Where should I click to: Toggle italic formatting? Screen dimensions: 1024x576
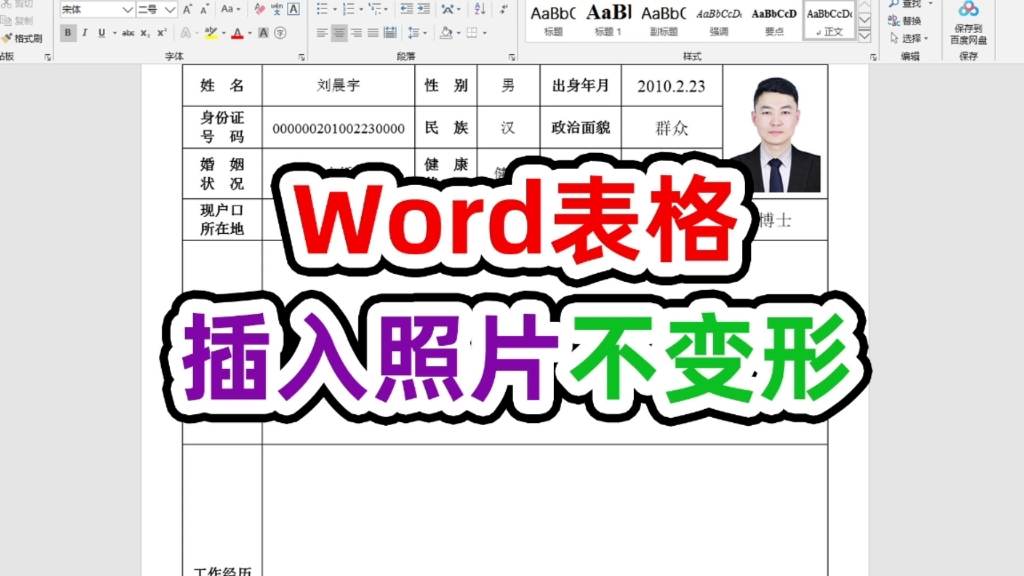click(85, 32)
